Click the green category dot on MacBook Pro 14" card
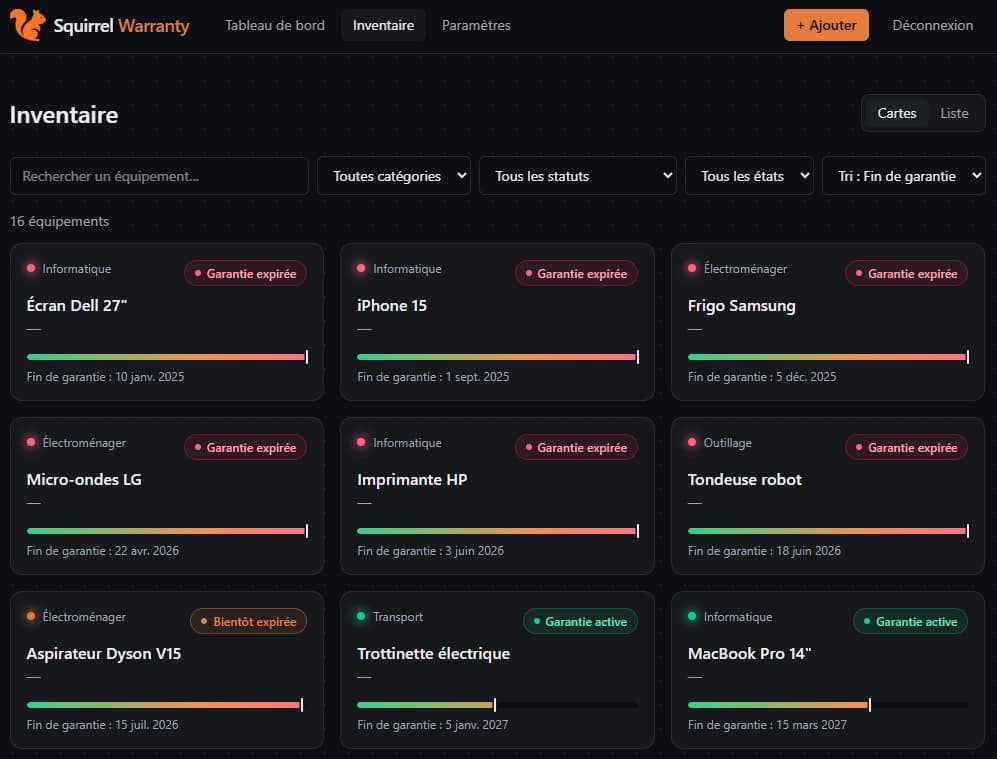The height and width of the screenshot is (759, 997). coord(692,616)
